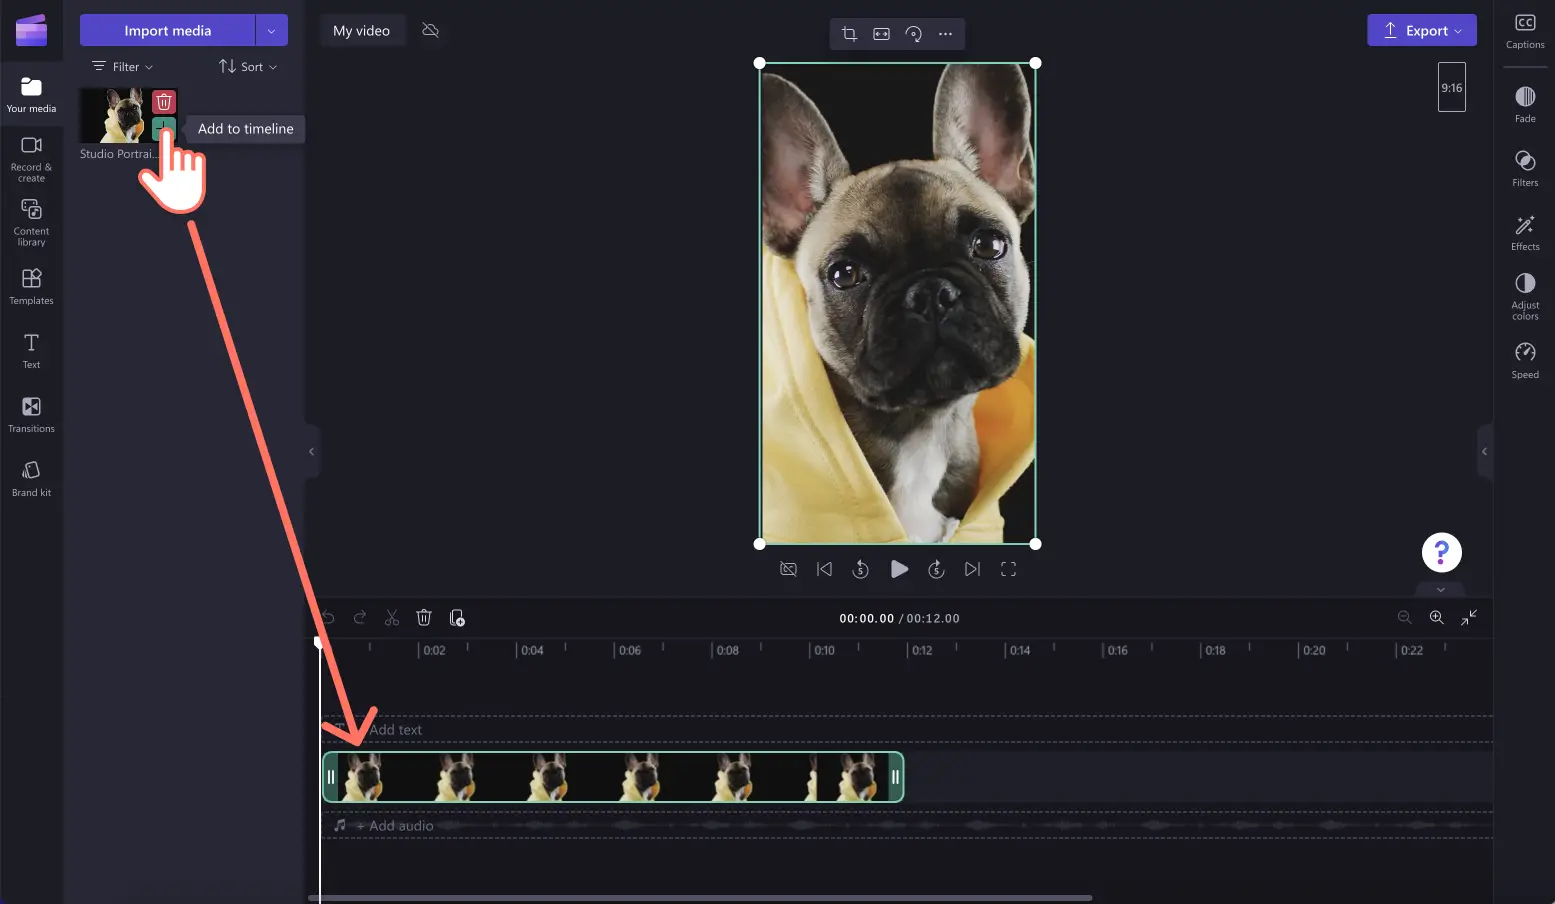Screen dimensions: 1555x904
Task: Open the Clipchamp logo home icon
Action: click(31, 31)
